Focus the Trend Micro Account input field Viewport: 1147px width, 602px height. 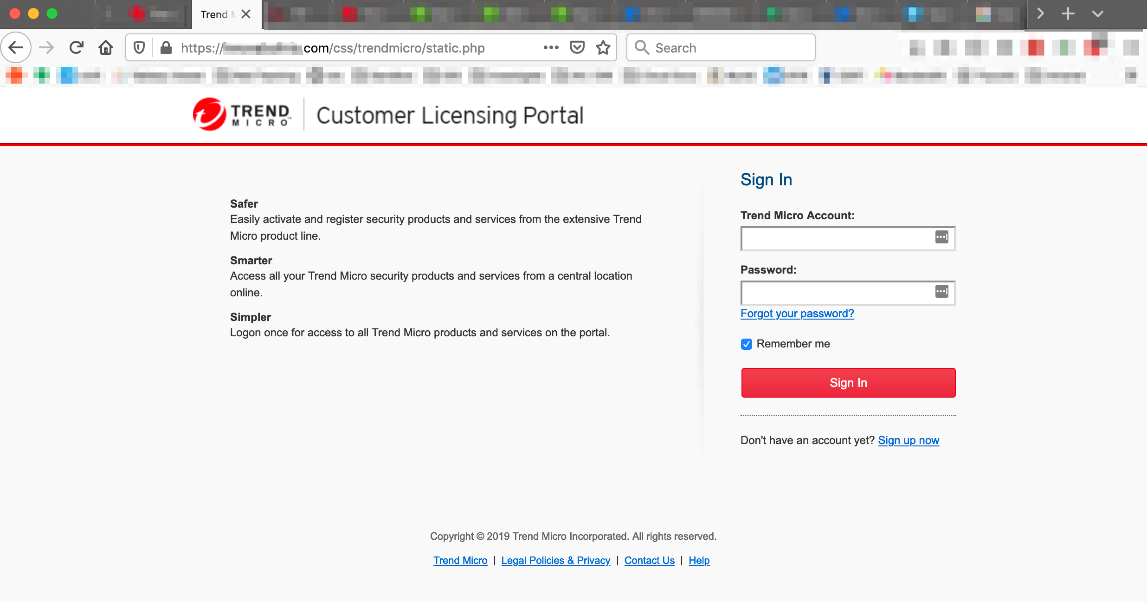836,238
